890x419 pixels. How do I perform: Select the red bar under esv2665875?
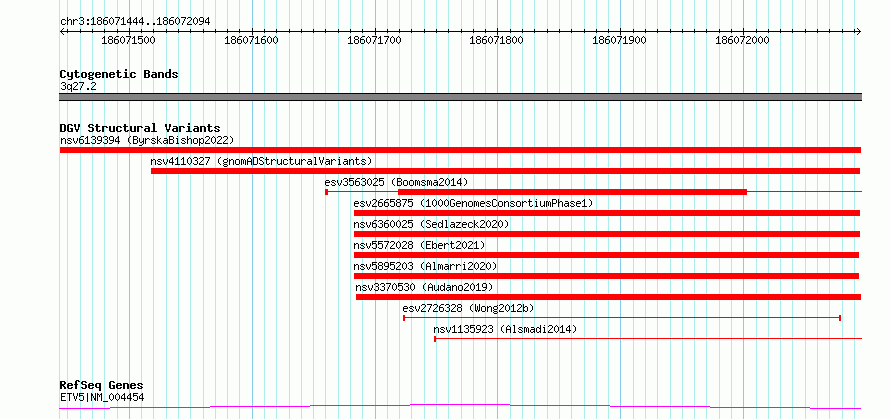click(x=607, y=213)
